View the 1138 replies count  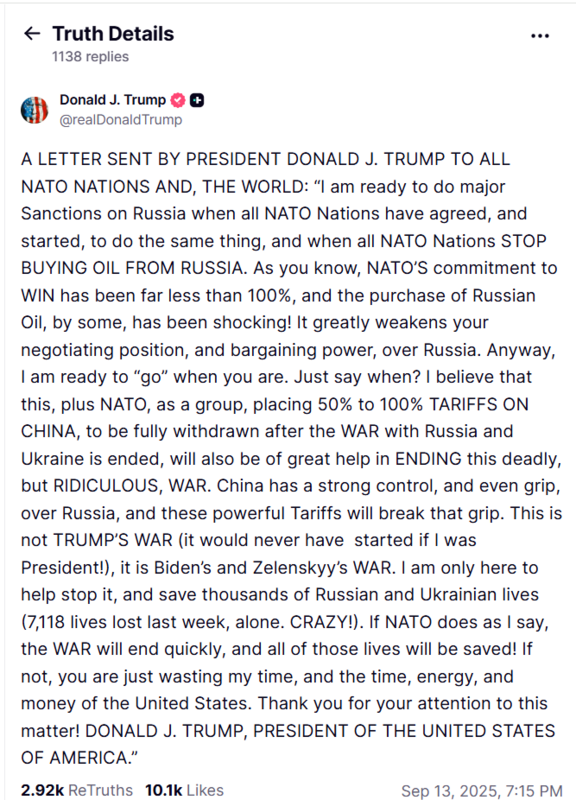(90, 57)
